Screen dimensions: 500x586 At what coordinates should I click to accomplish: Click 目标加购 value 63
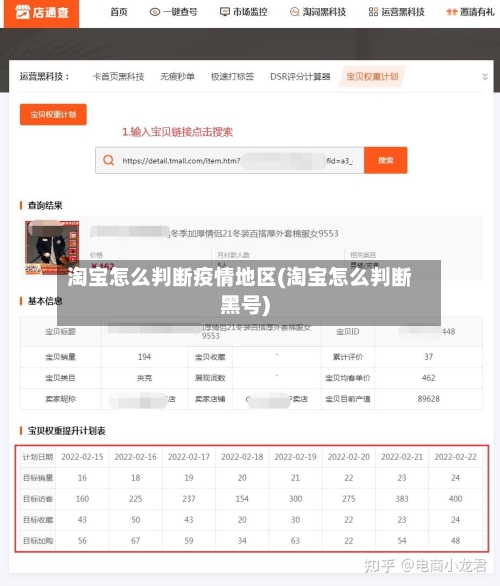point(295,540)
